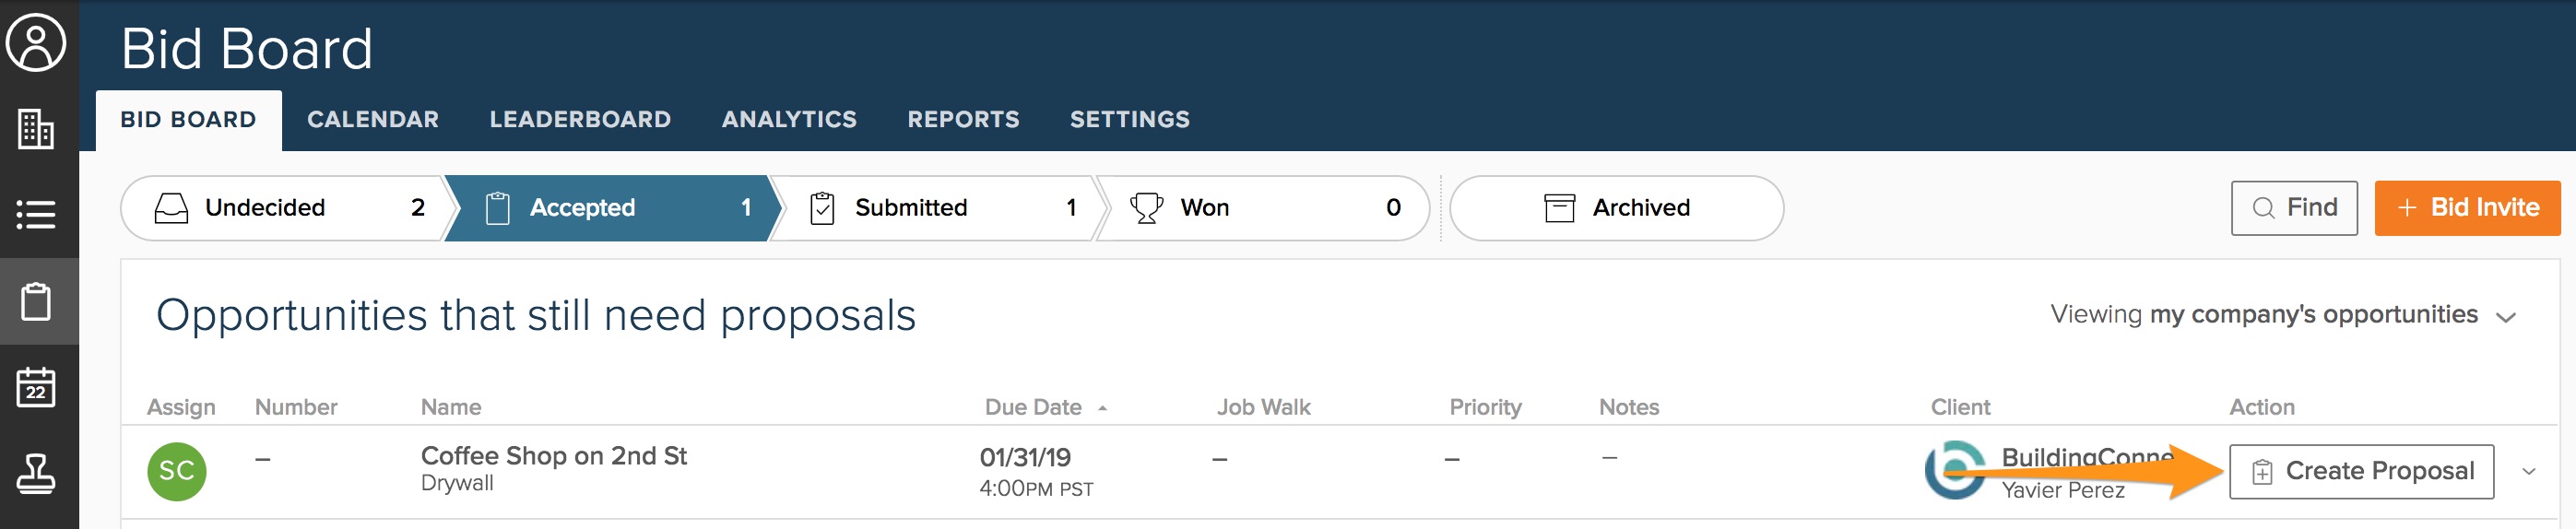Screen dimensions: 2576x529
Task: Select the Undecided pipeline stage
Action: pyautogui.click(x=285, y=208)
